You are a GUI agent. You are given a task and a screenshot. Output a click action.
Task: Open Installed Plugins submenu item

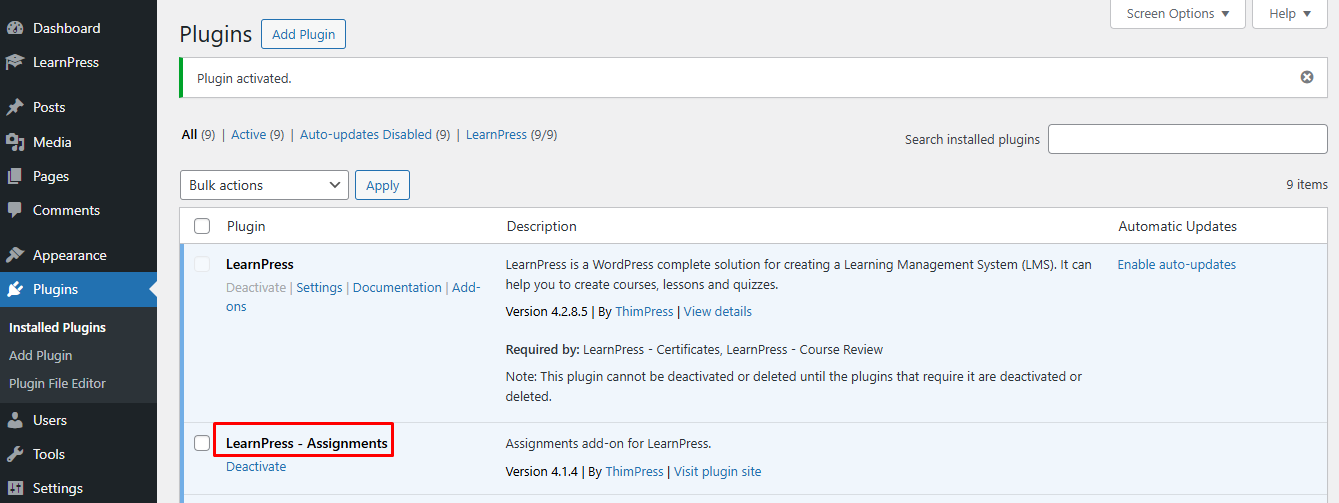pos(57,327)
